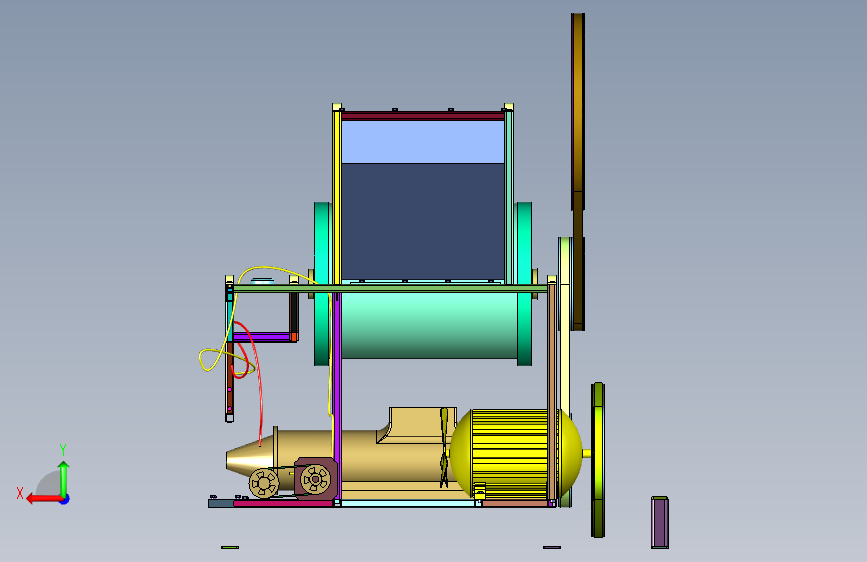Select the right cyan drum flange
The image size is (867, 562).
524,283
